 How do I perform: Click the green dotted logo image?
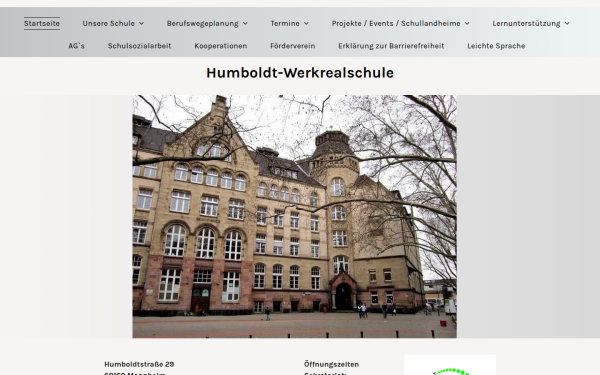click(x=450, y=365)
